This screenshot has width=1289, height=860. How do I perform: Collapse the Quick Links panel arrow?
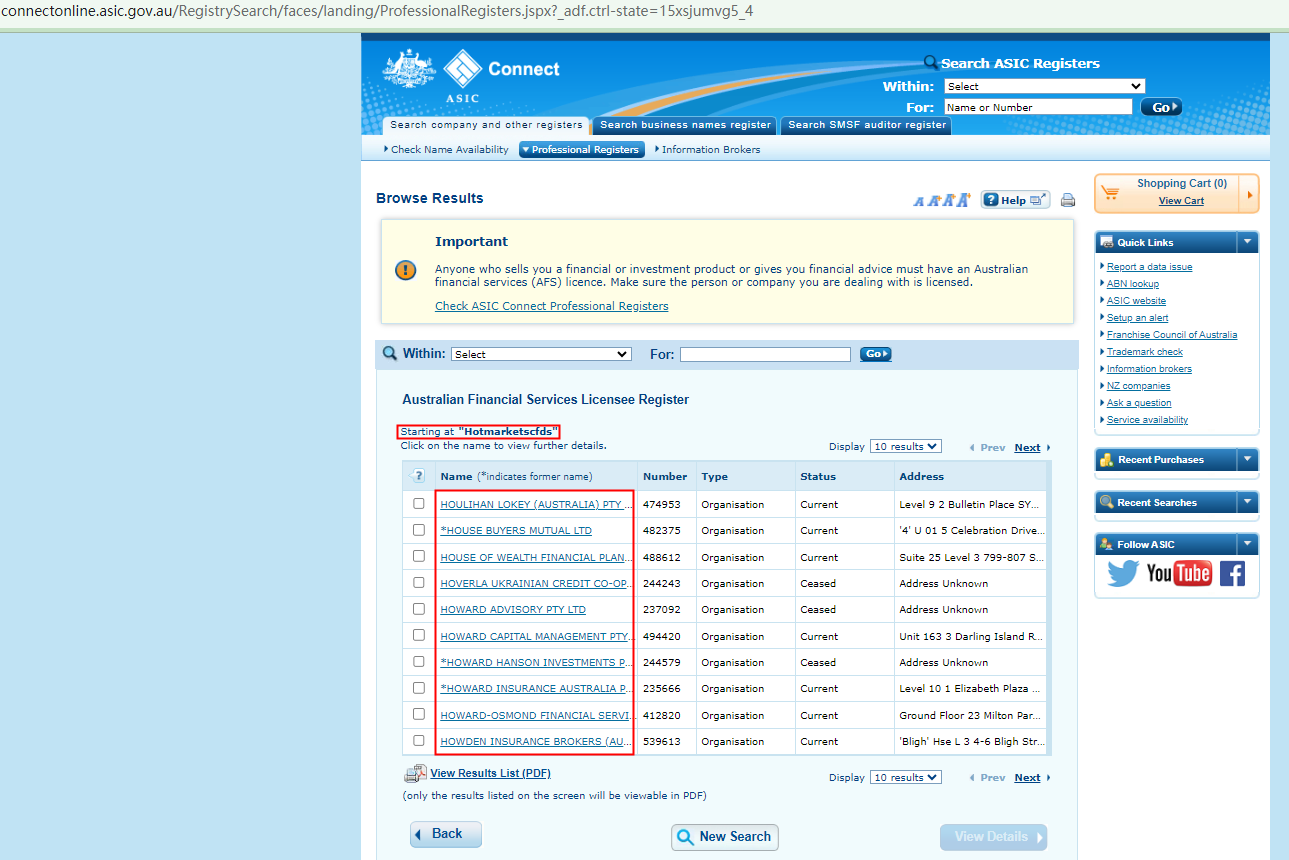pos(1246,242)
